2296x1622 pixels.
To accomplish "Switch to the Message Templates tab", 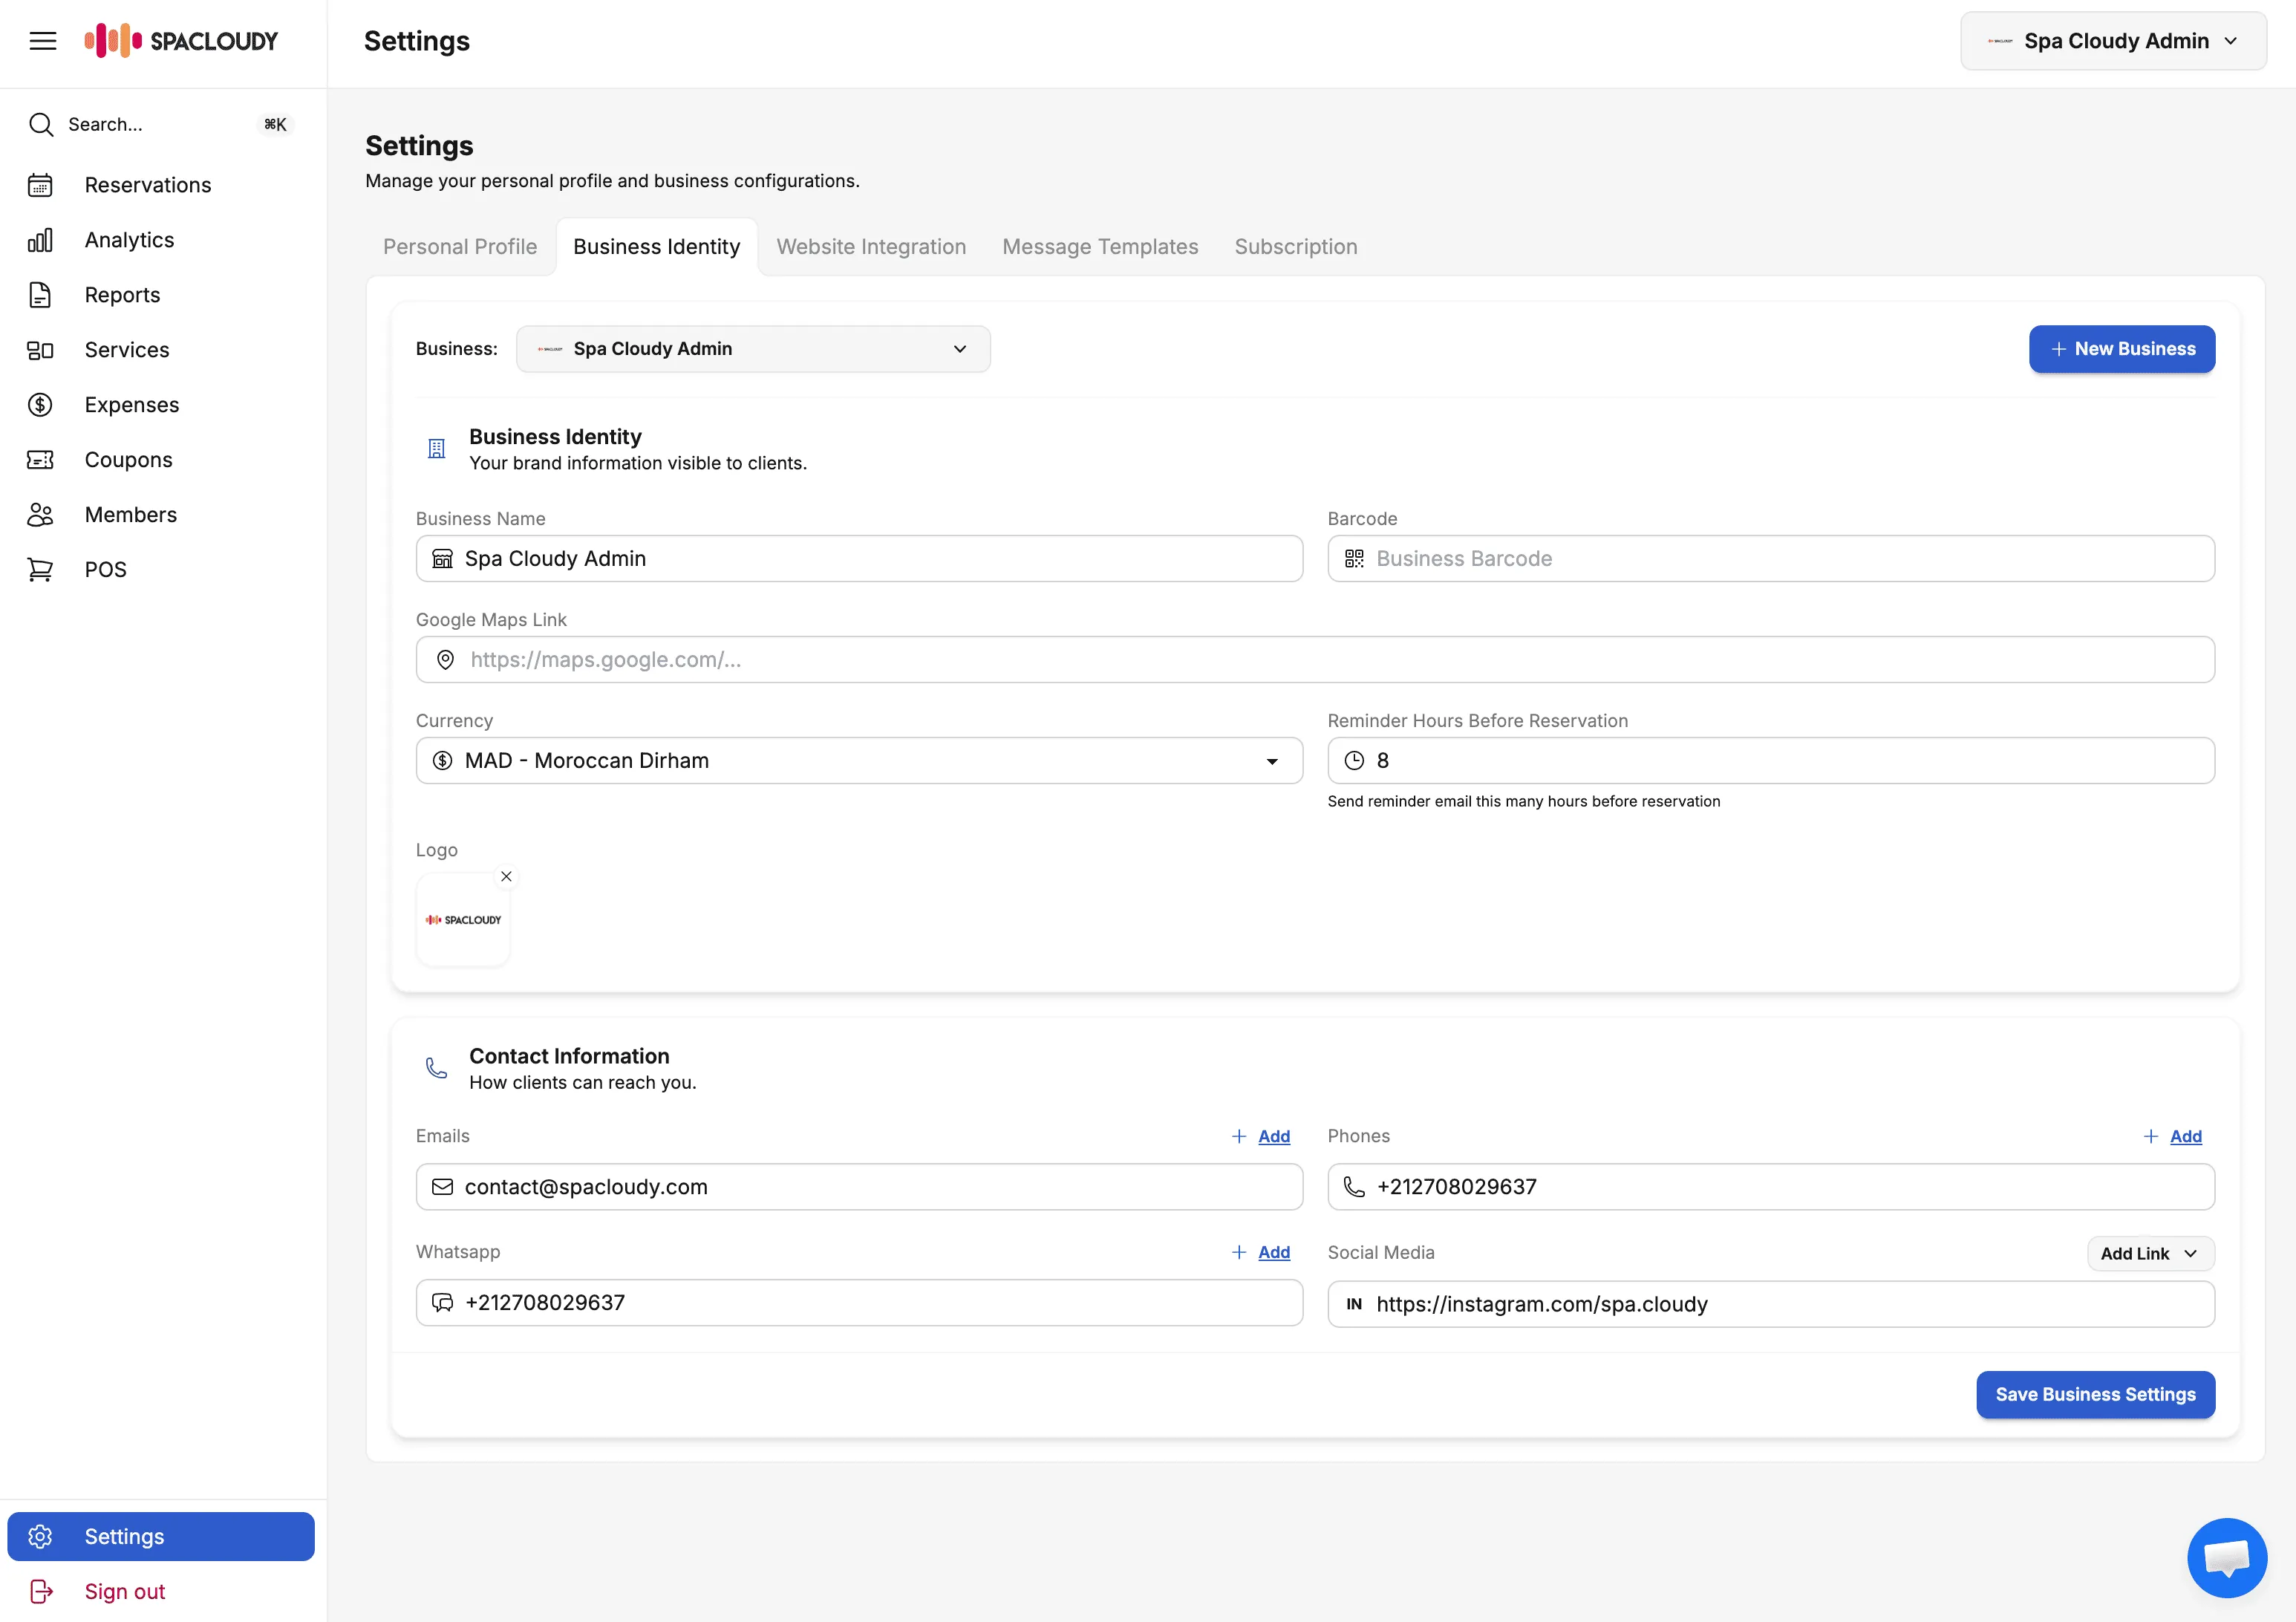I will click(1100, 247).
